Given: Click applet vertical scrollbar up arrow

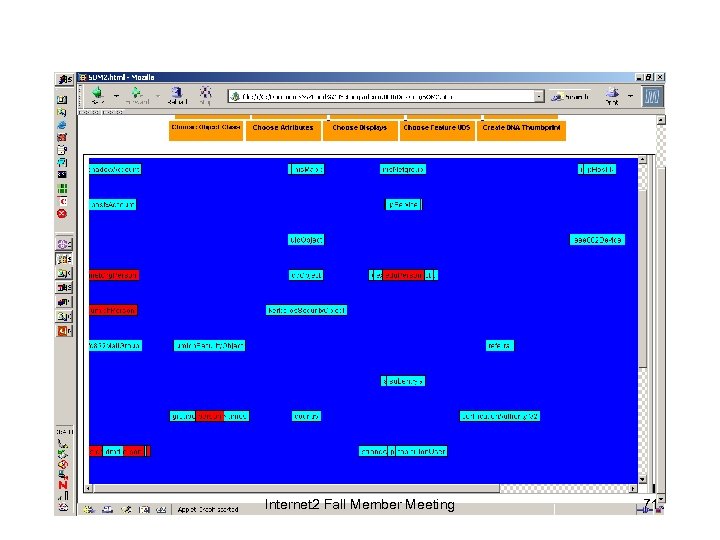Looking at the screenshot, I should click(x=642, y=160).
